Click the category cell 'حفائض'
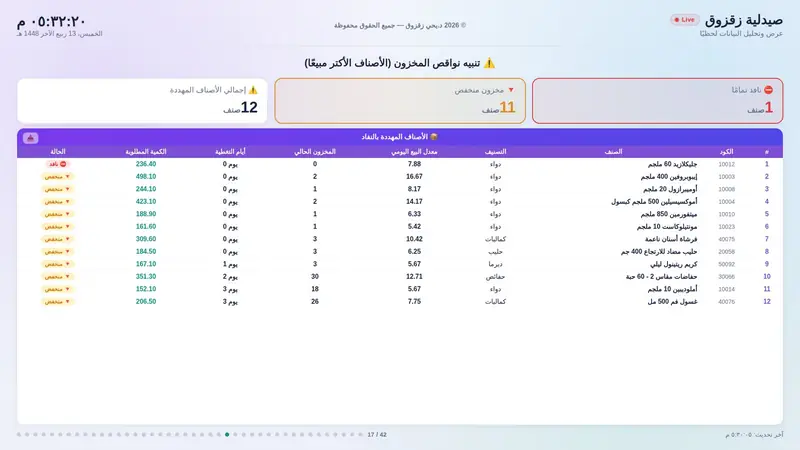Screen dimensions: 800x450 coord(495,277)
